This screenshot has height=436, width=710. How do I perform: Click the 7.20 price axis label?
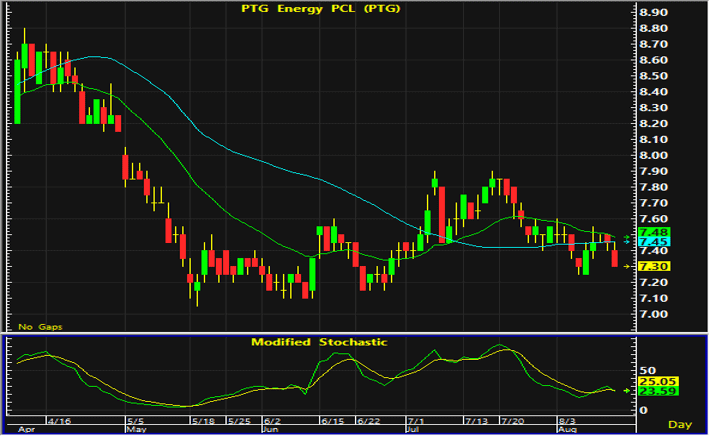pos(653,283)
